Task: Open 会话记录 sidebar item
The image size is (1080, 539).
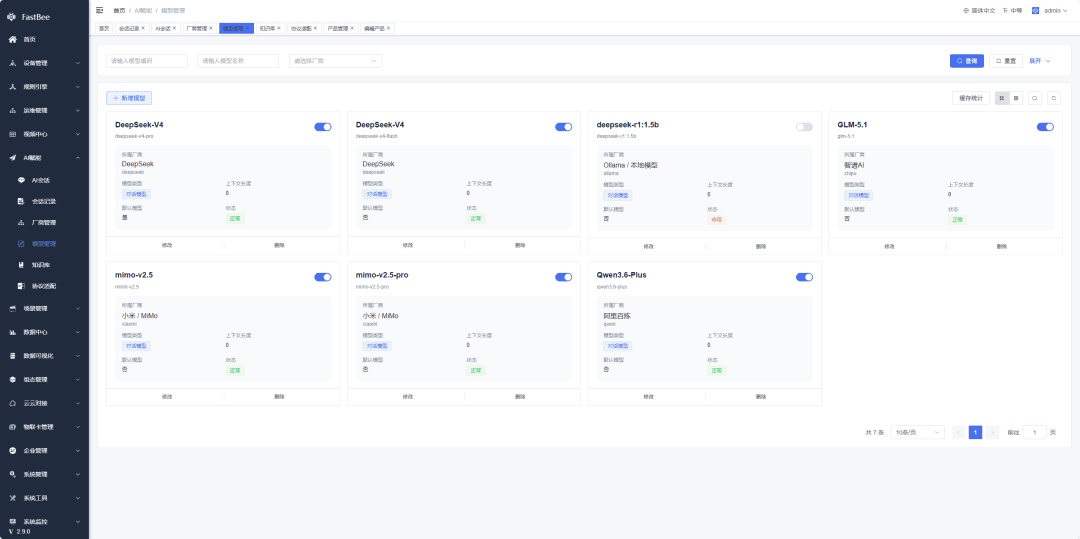Action: 44,201
